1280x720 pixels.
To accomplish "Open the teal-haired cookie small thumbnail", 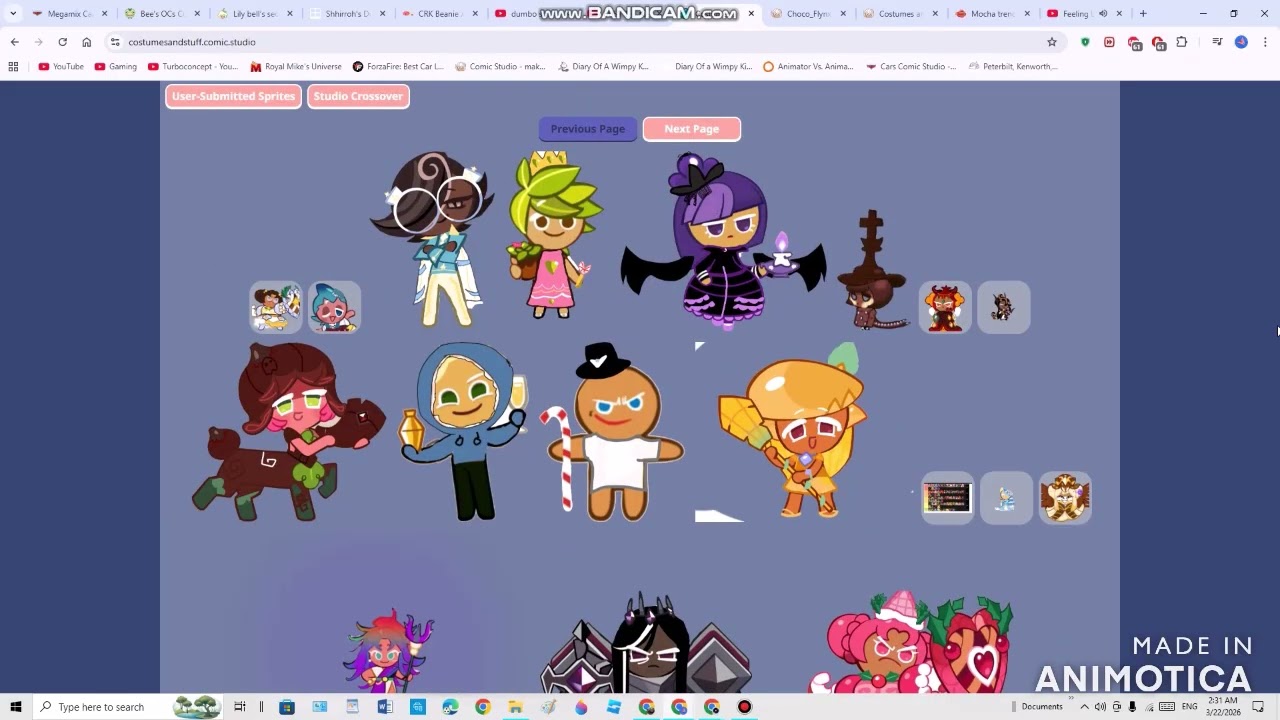I will click(x=334, y=307).
